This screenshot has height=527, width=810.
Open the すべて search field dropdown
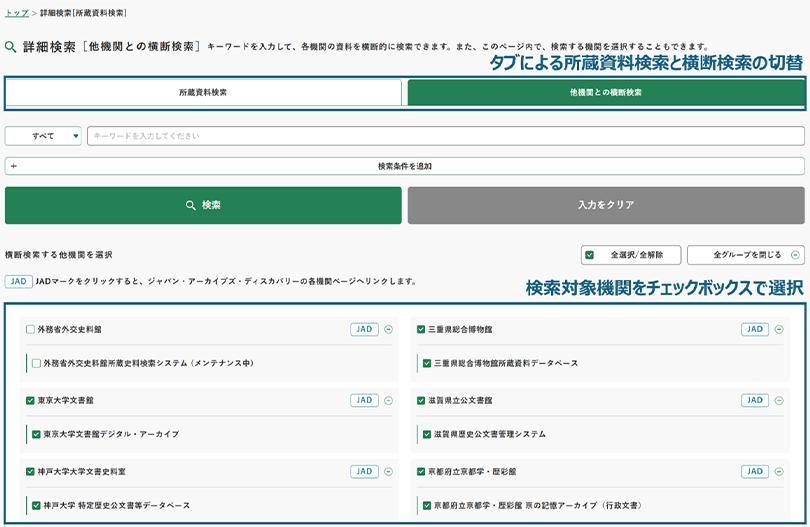(43, 136)
